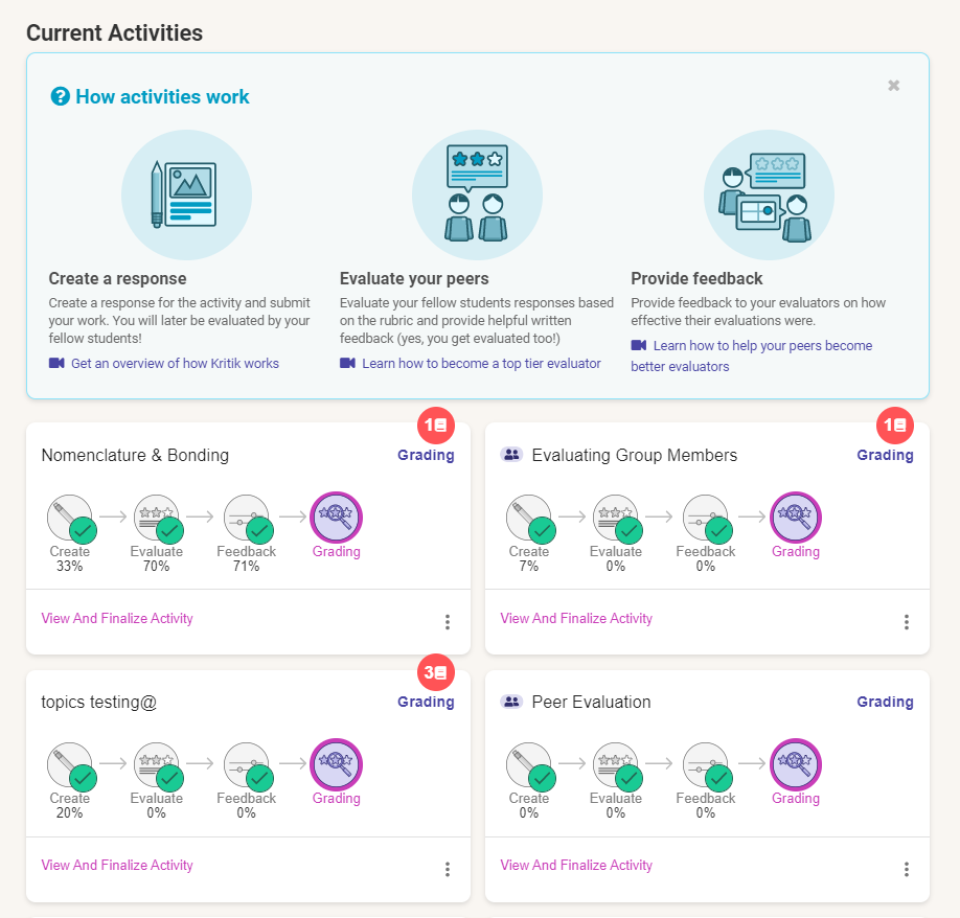Open the three-dot menu for Nomenclature & Bonding
Viewport: 960px width, 918px height.
447,622
